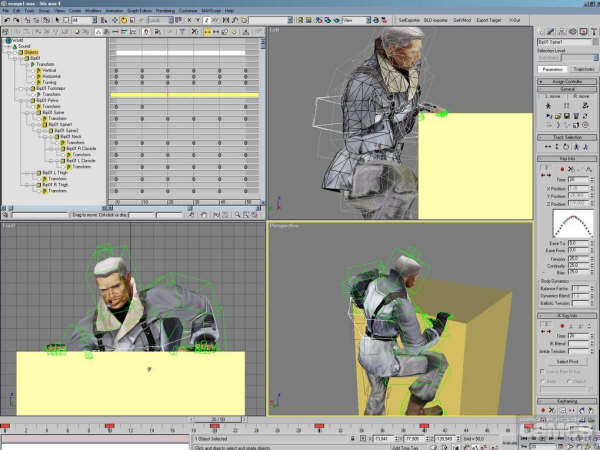Click the Select Pivot button
This screenshot has width=600, height=450.
(567, 361)
